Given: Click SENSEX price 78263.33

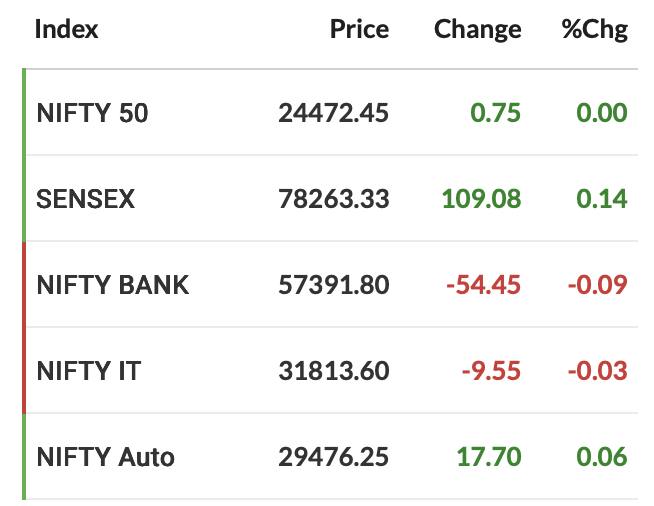Looking at the screenshot, I should coord(333,199).
